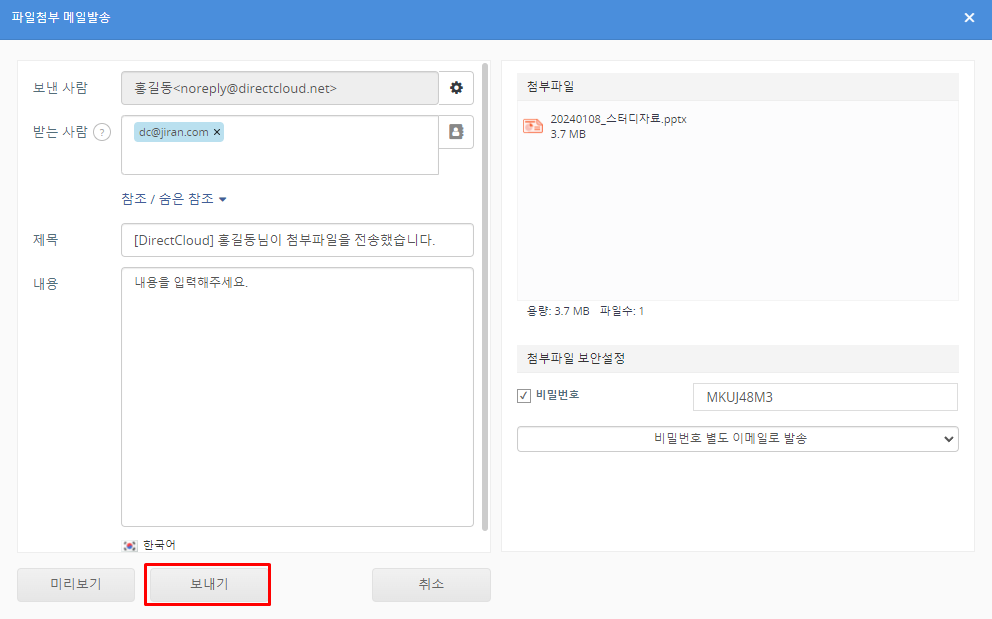This screenshot has width=992, height=619.
Task: Focus the 내용 message body textarea
Action: click(297, 400)
